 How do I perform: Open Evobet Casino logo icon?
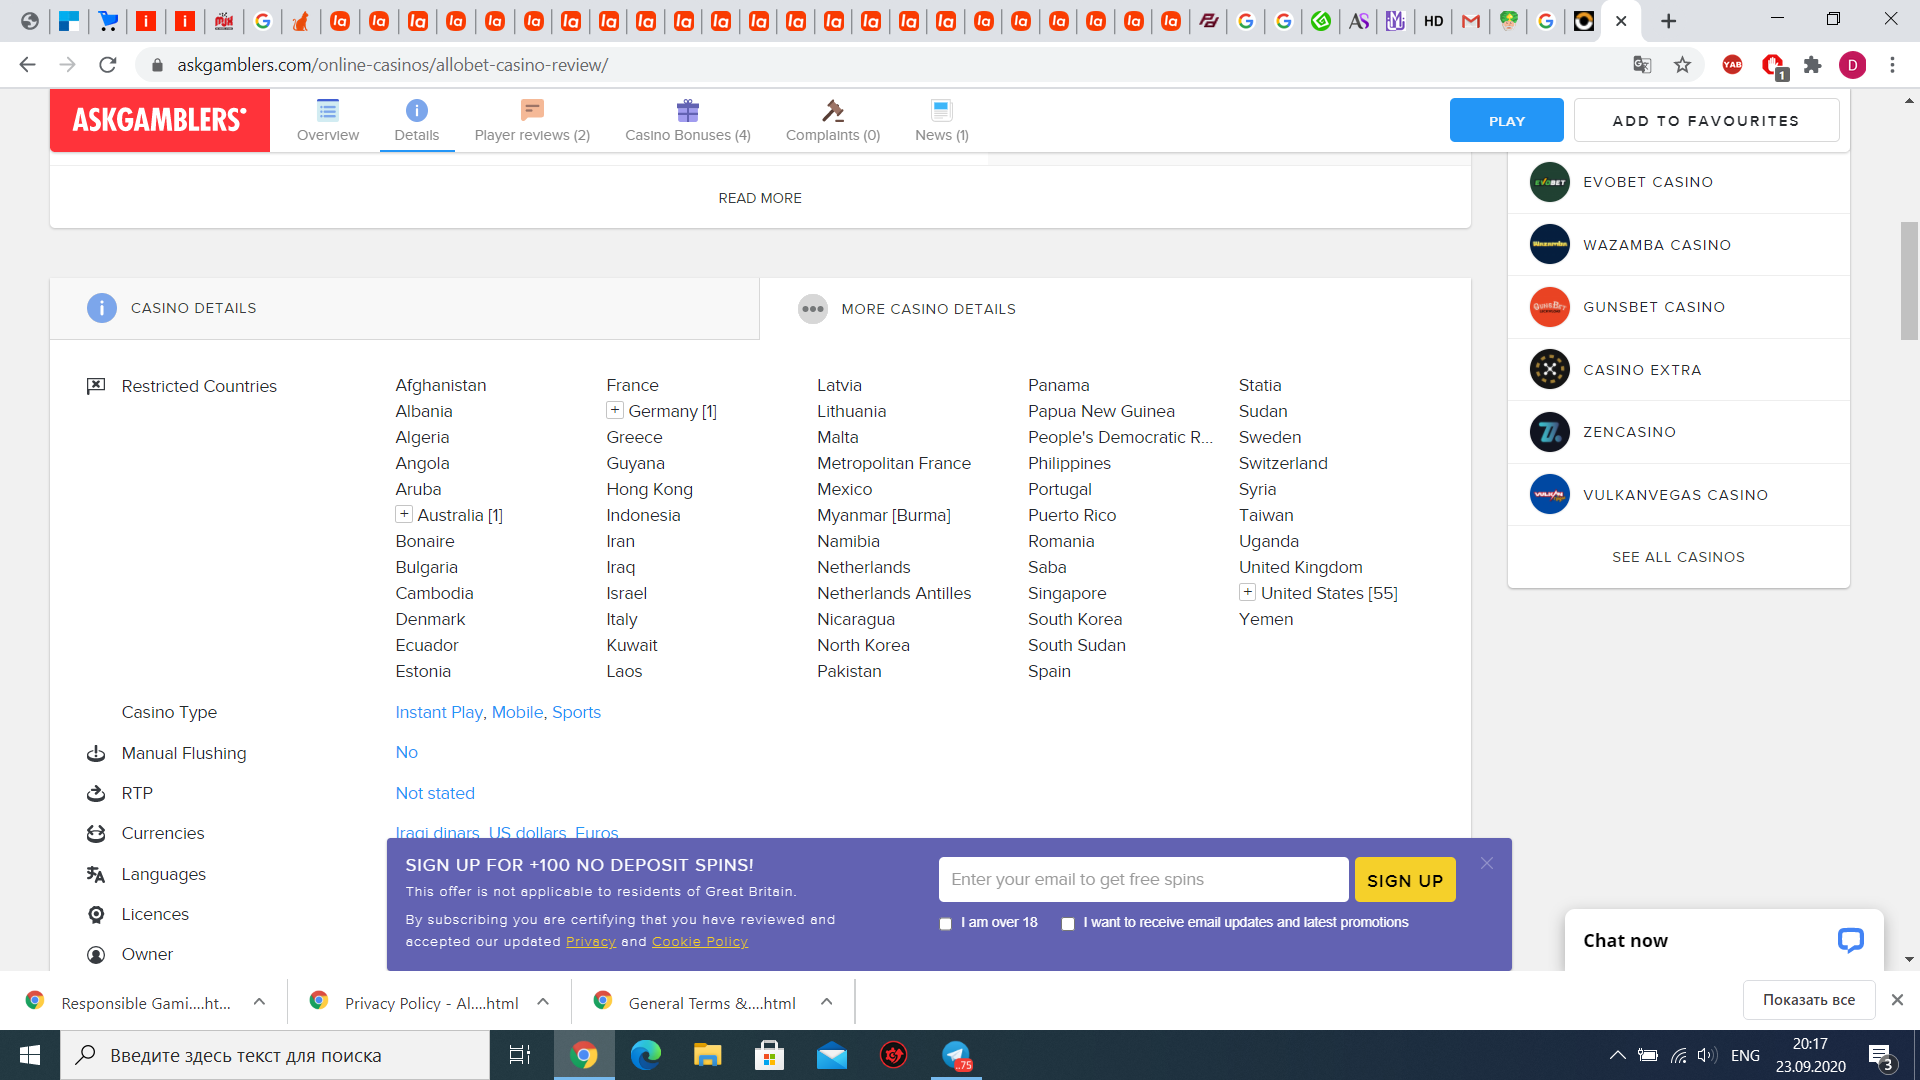pyautogui.click(x=1550, y=182)
